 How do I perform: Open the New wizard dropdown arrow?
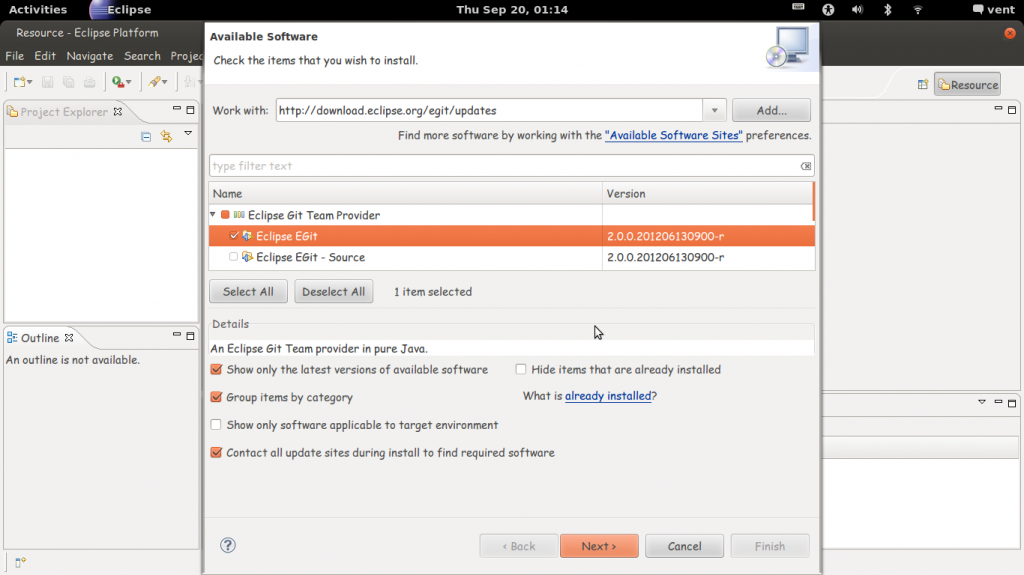[x=30, y=82]
